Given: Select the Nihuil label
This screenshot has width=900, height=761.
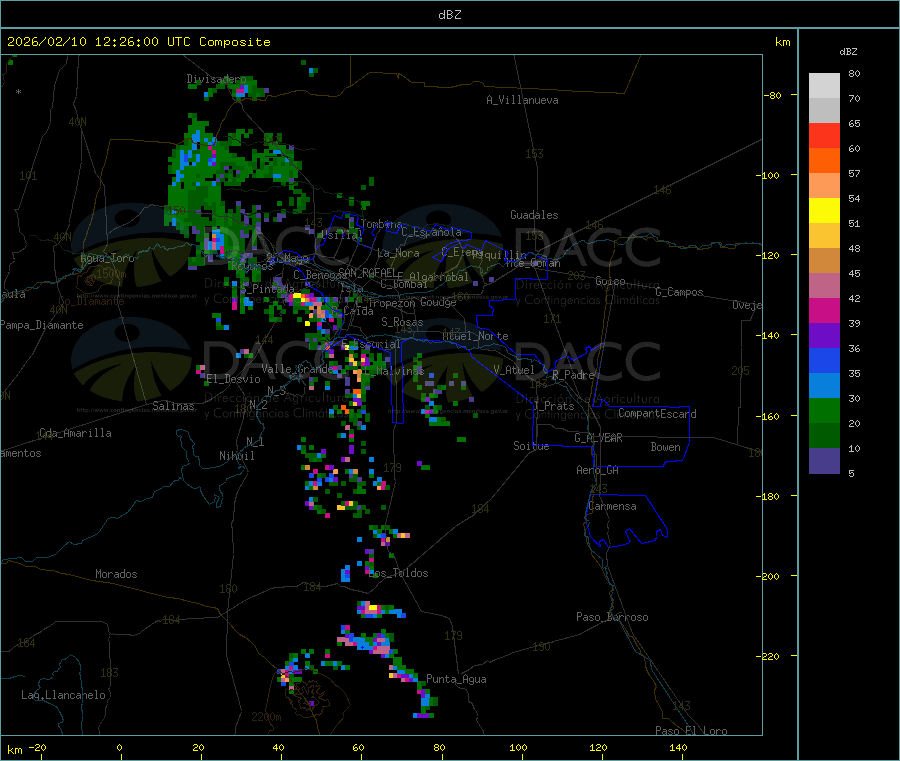Looking at the screenshot, I should (x=236, y=456).
